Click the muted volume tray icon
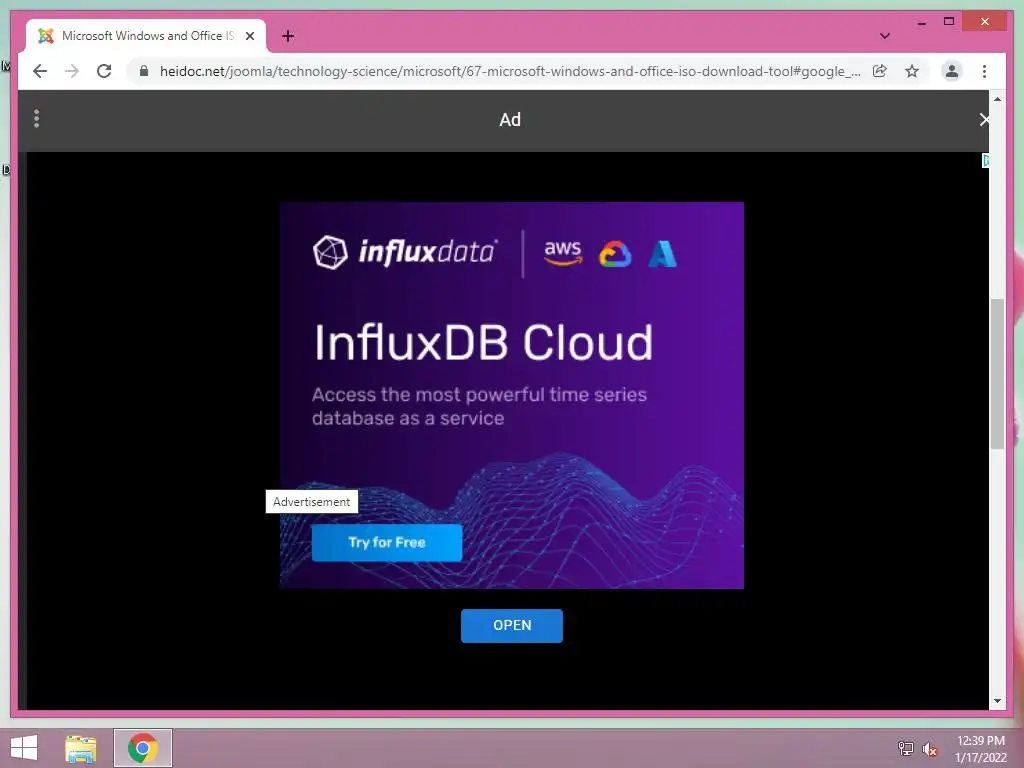The width and height of the screenshot is (1024, 768). (930, 749)
